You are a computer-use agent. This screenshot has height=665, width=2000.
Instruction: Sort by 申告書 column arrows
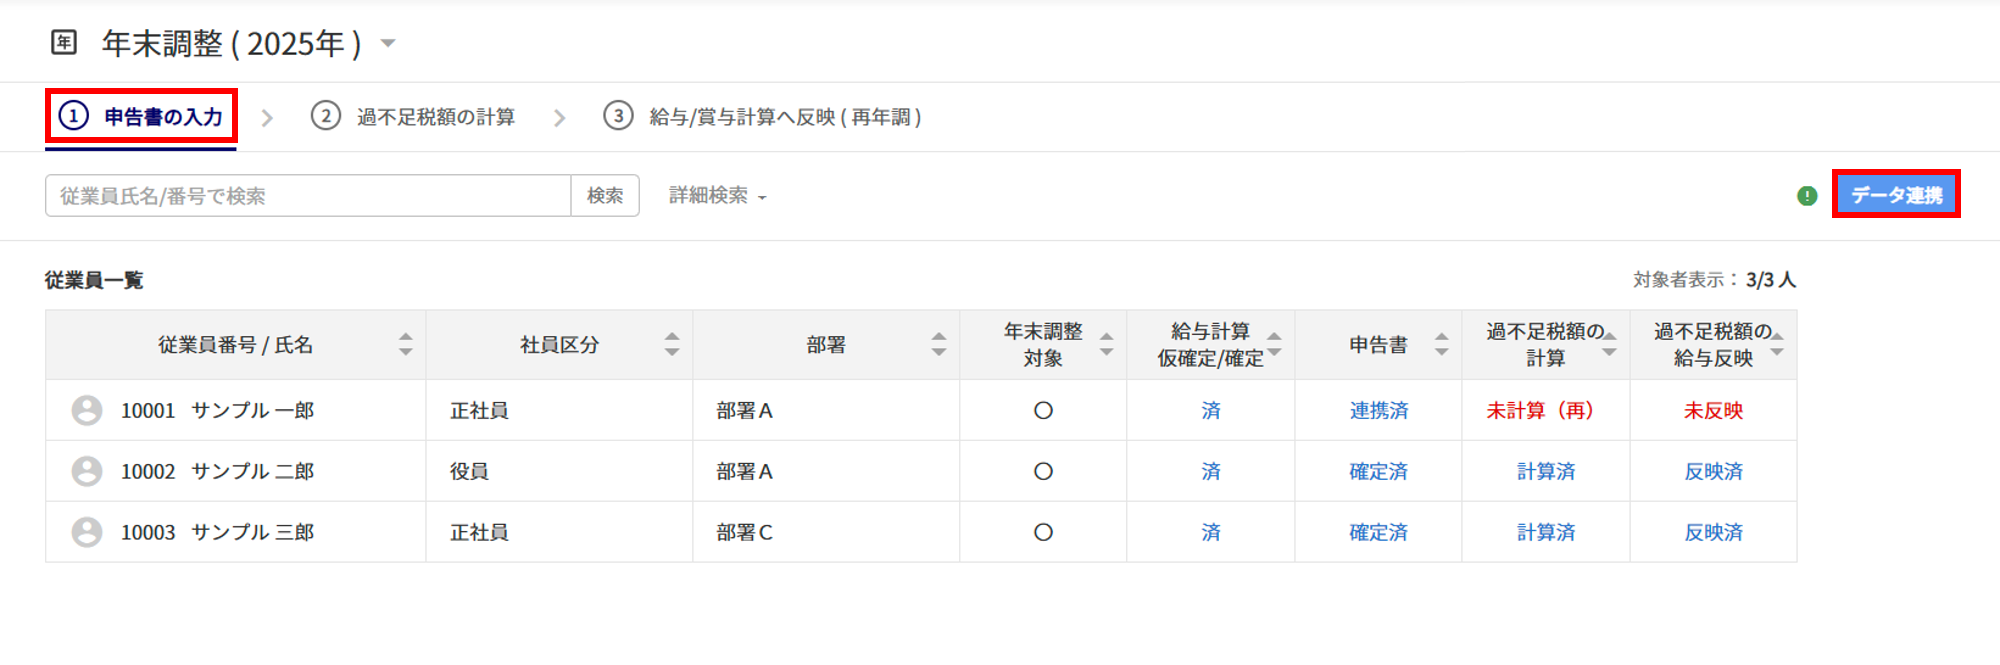tap(1441, 345)
